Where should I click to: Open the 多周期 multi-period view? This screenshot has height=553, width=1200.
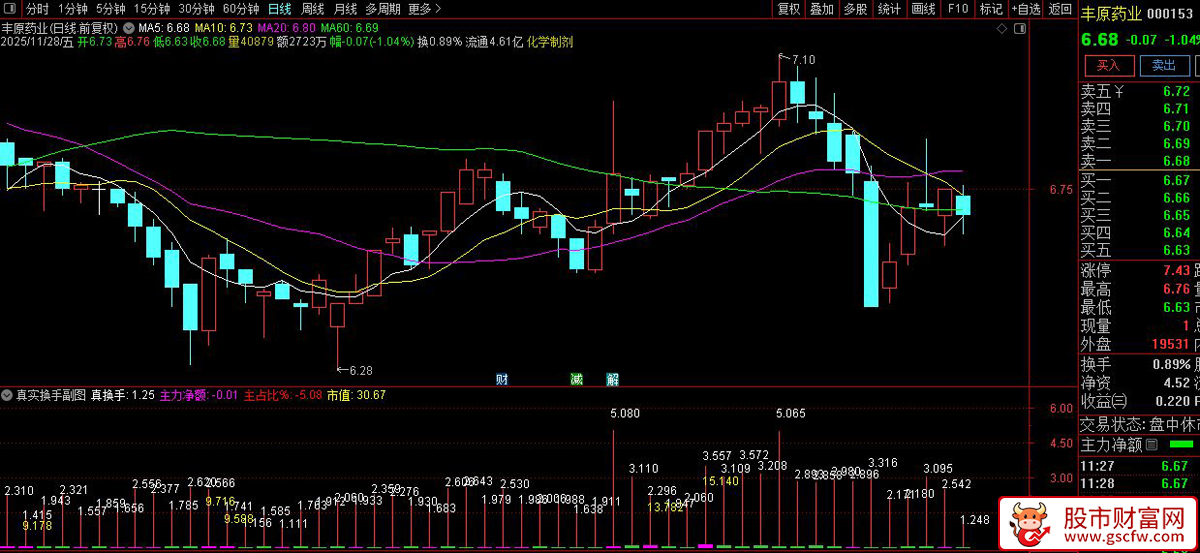[384, 9]
